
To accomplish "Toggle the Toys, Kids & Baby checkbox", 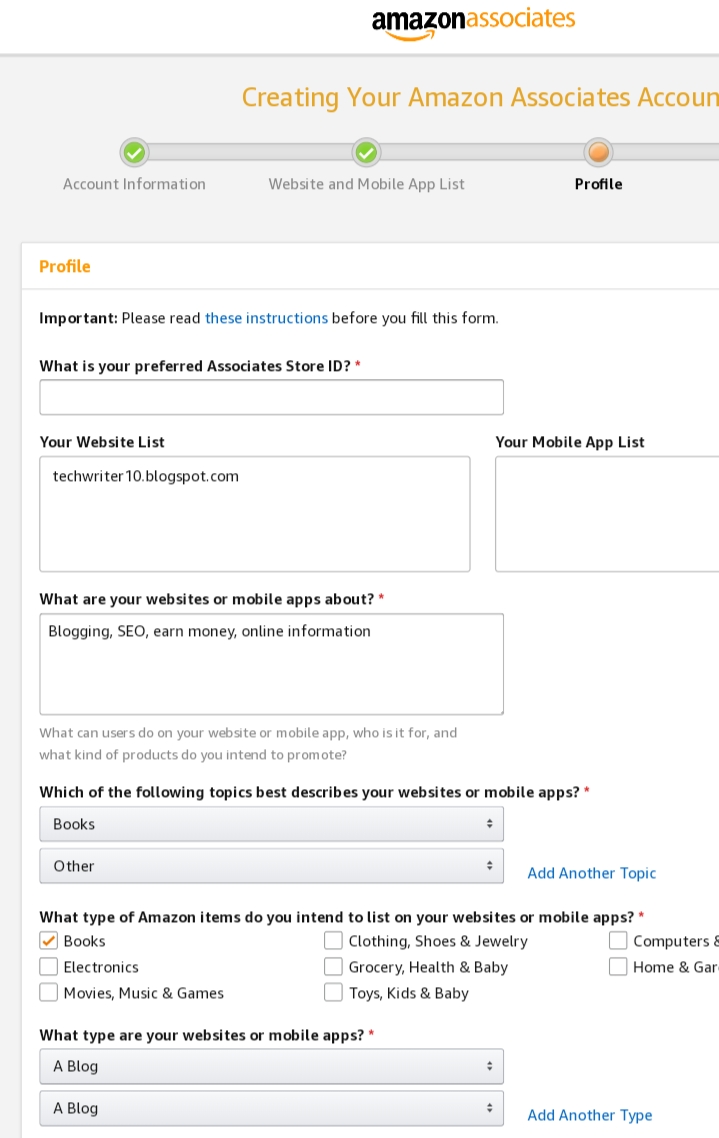I will pos(333,993).
